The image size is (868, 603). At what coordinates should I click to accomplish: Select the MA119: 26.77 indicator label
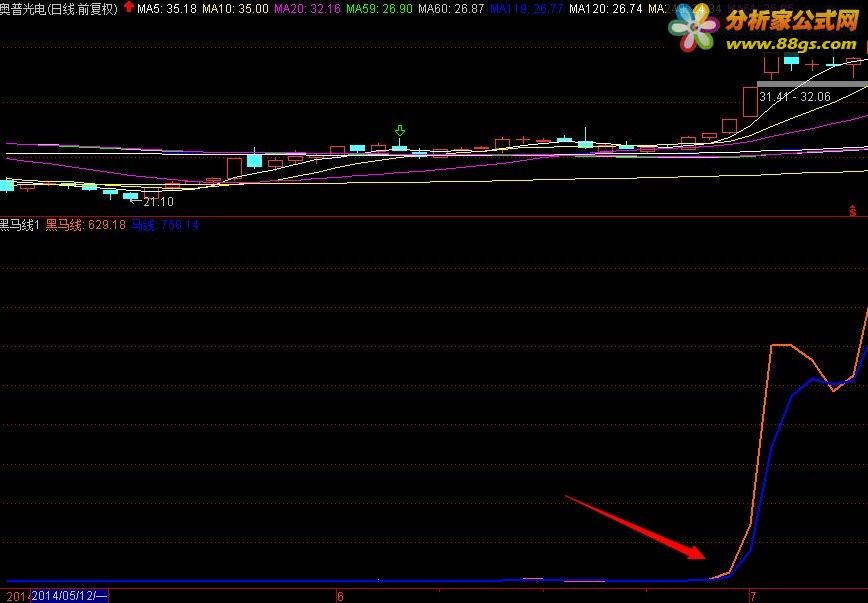pos(526,8)
